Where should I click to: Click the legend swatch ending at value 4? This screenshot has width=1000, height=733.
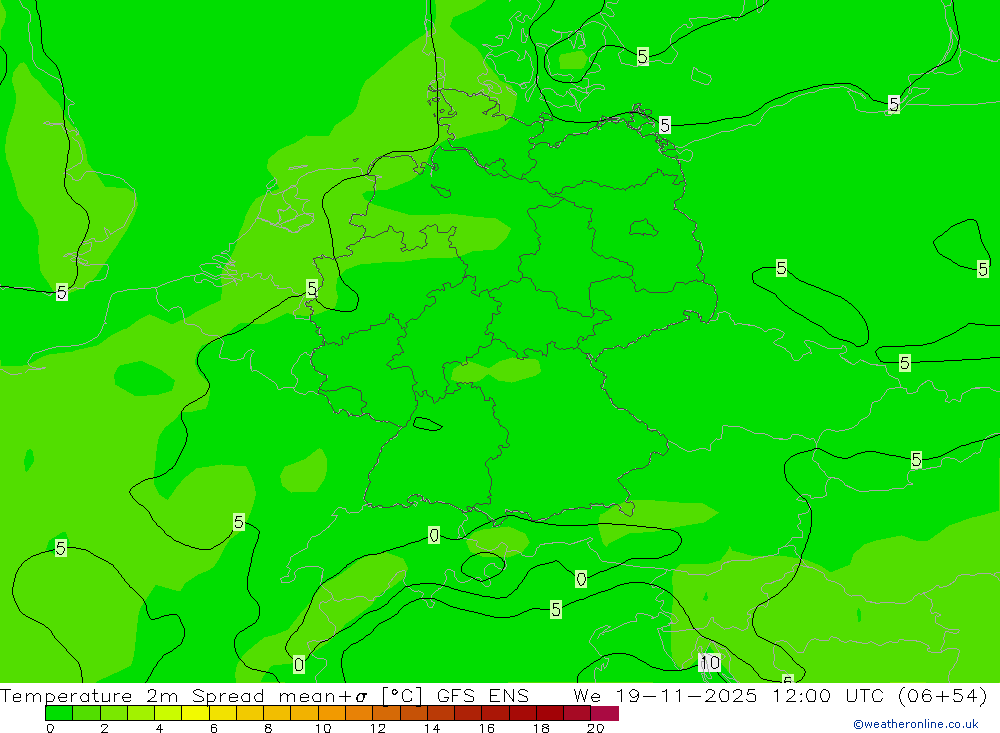tap(141, 713)
